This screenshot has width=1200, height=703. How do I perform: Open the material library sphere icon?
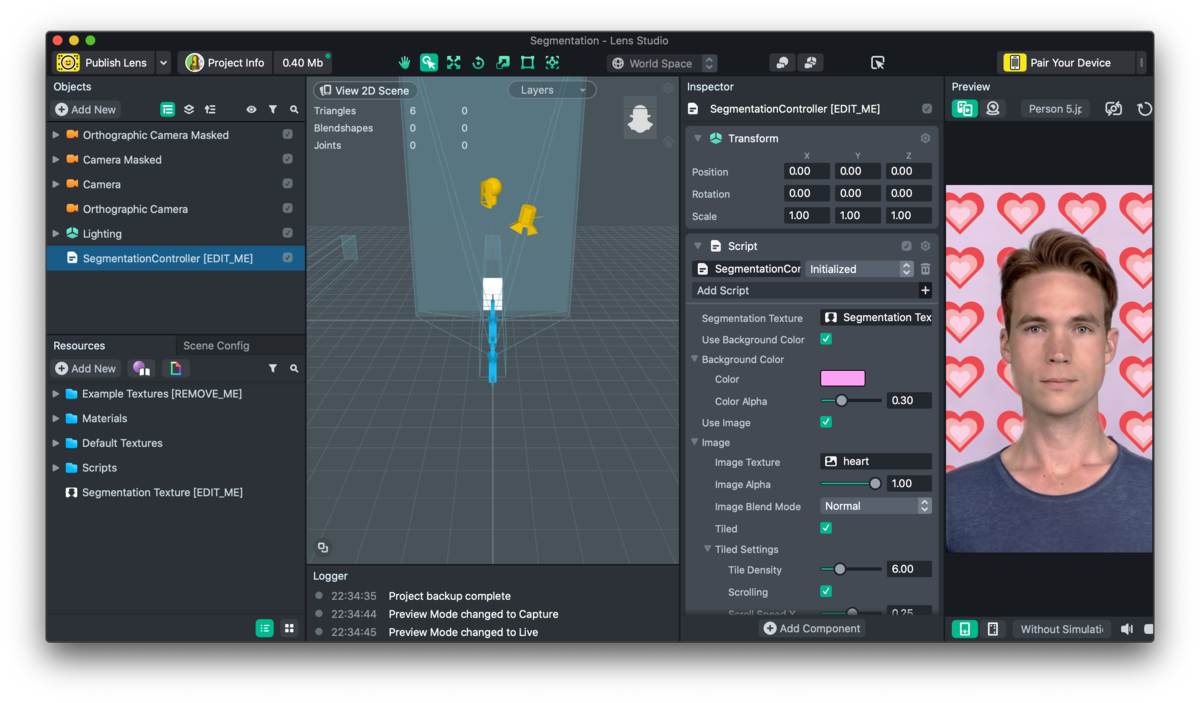click(141, 369)
